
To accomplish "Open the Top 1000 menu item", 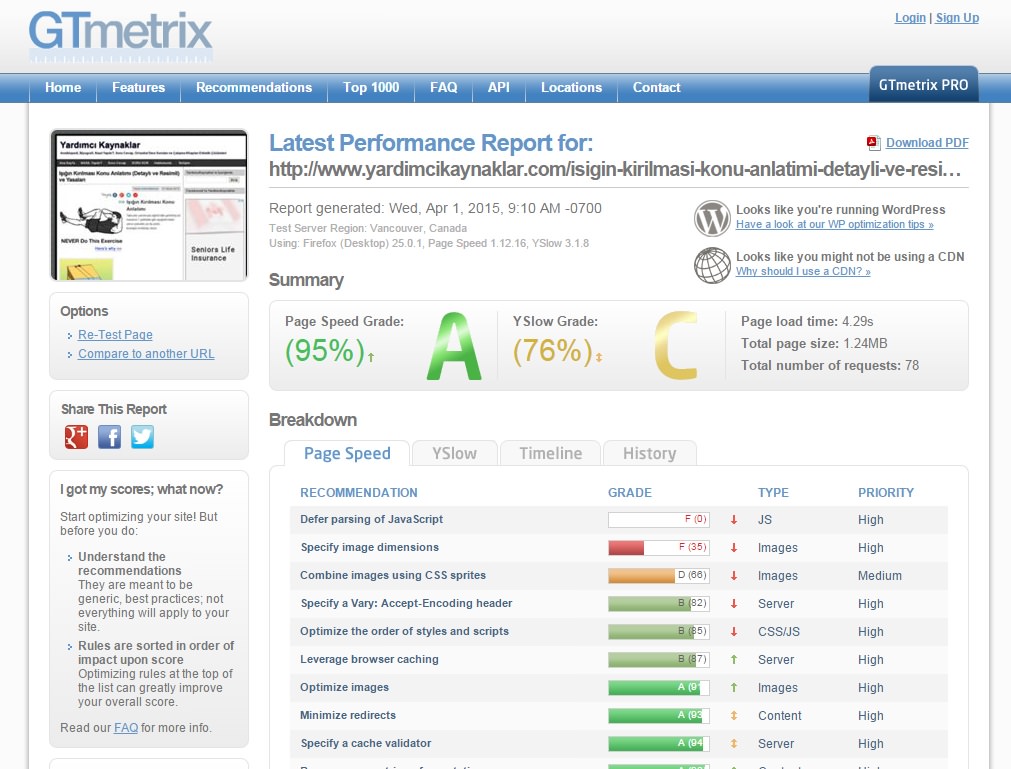I will point(371,87).
